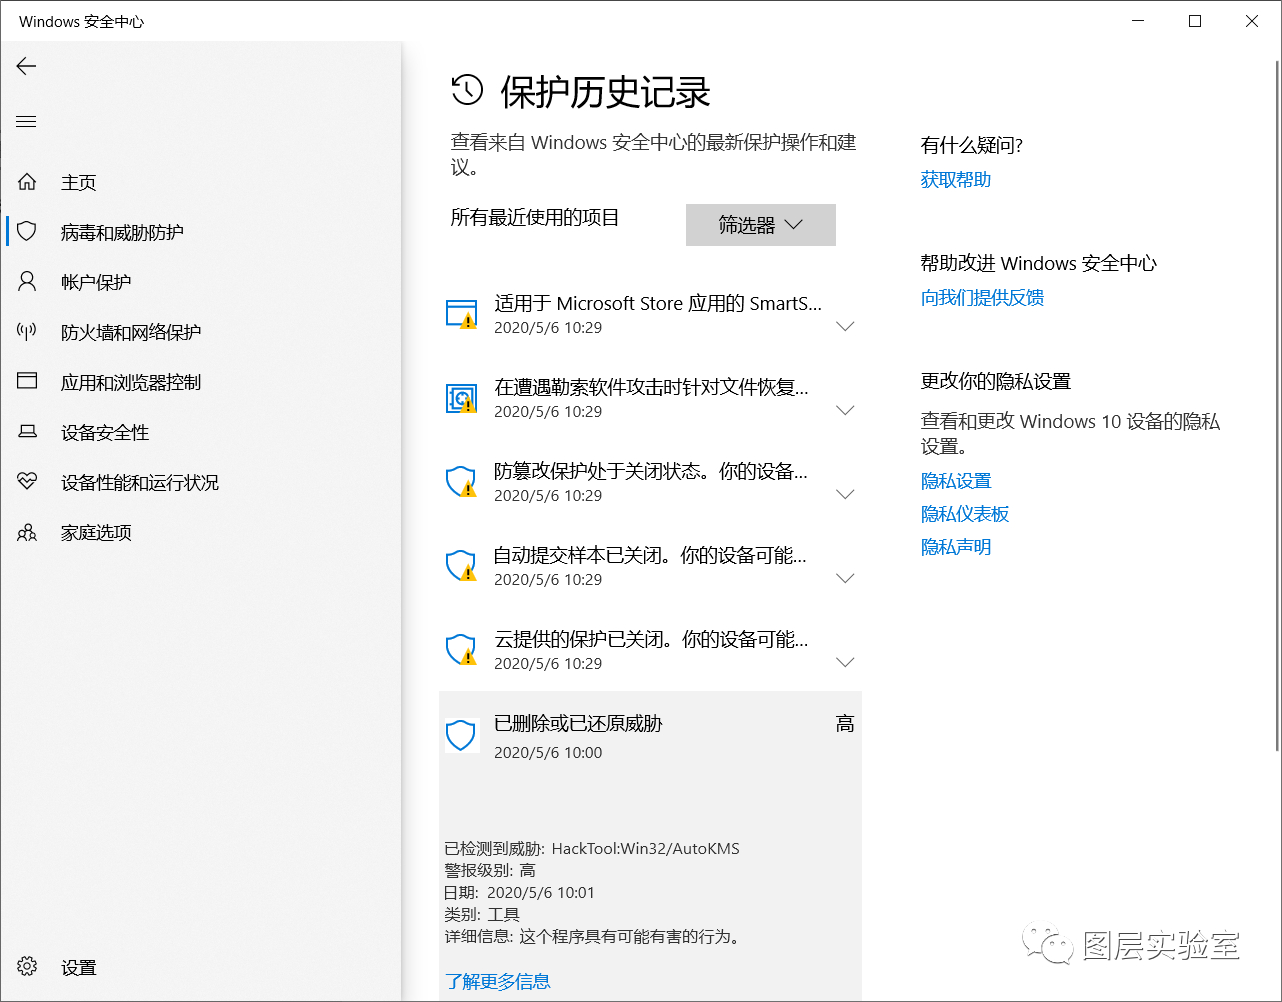Click the vertical scrollbar on the right edge
The image size is (1282, 1002).
tap(1277, 405)
